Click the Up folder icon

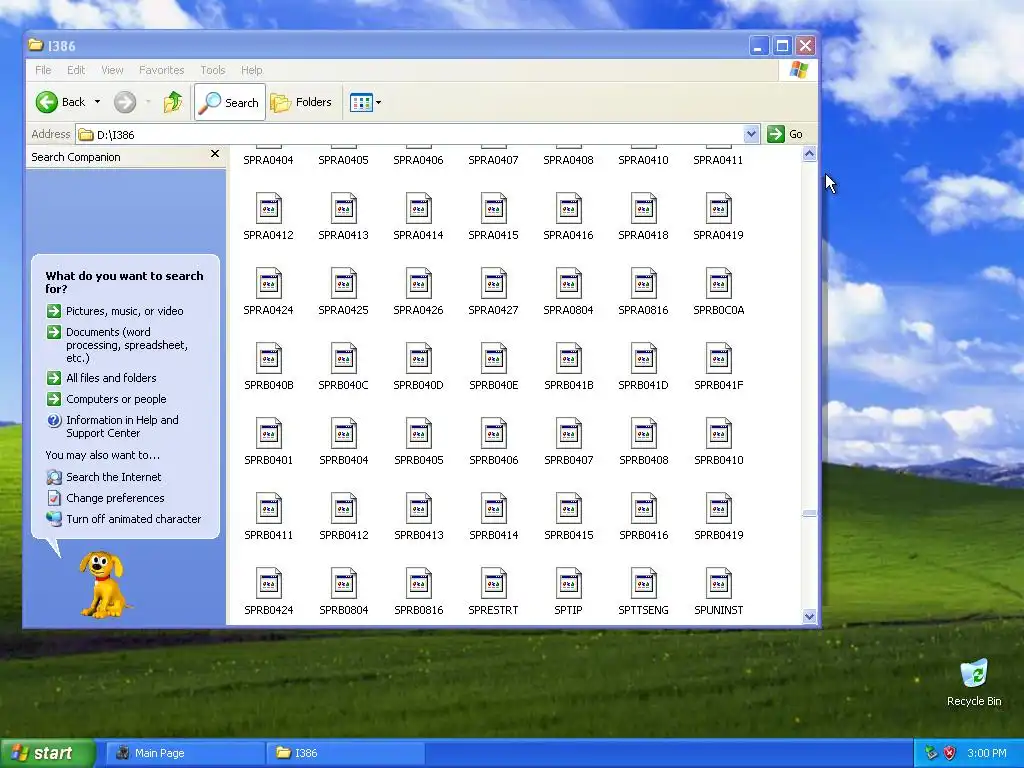(x=173, y=102)
